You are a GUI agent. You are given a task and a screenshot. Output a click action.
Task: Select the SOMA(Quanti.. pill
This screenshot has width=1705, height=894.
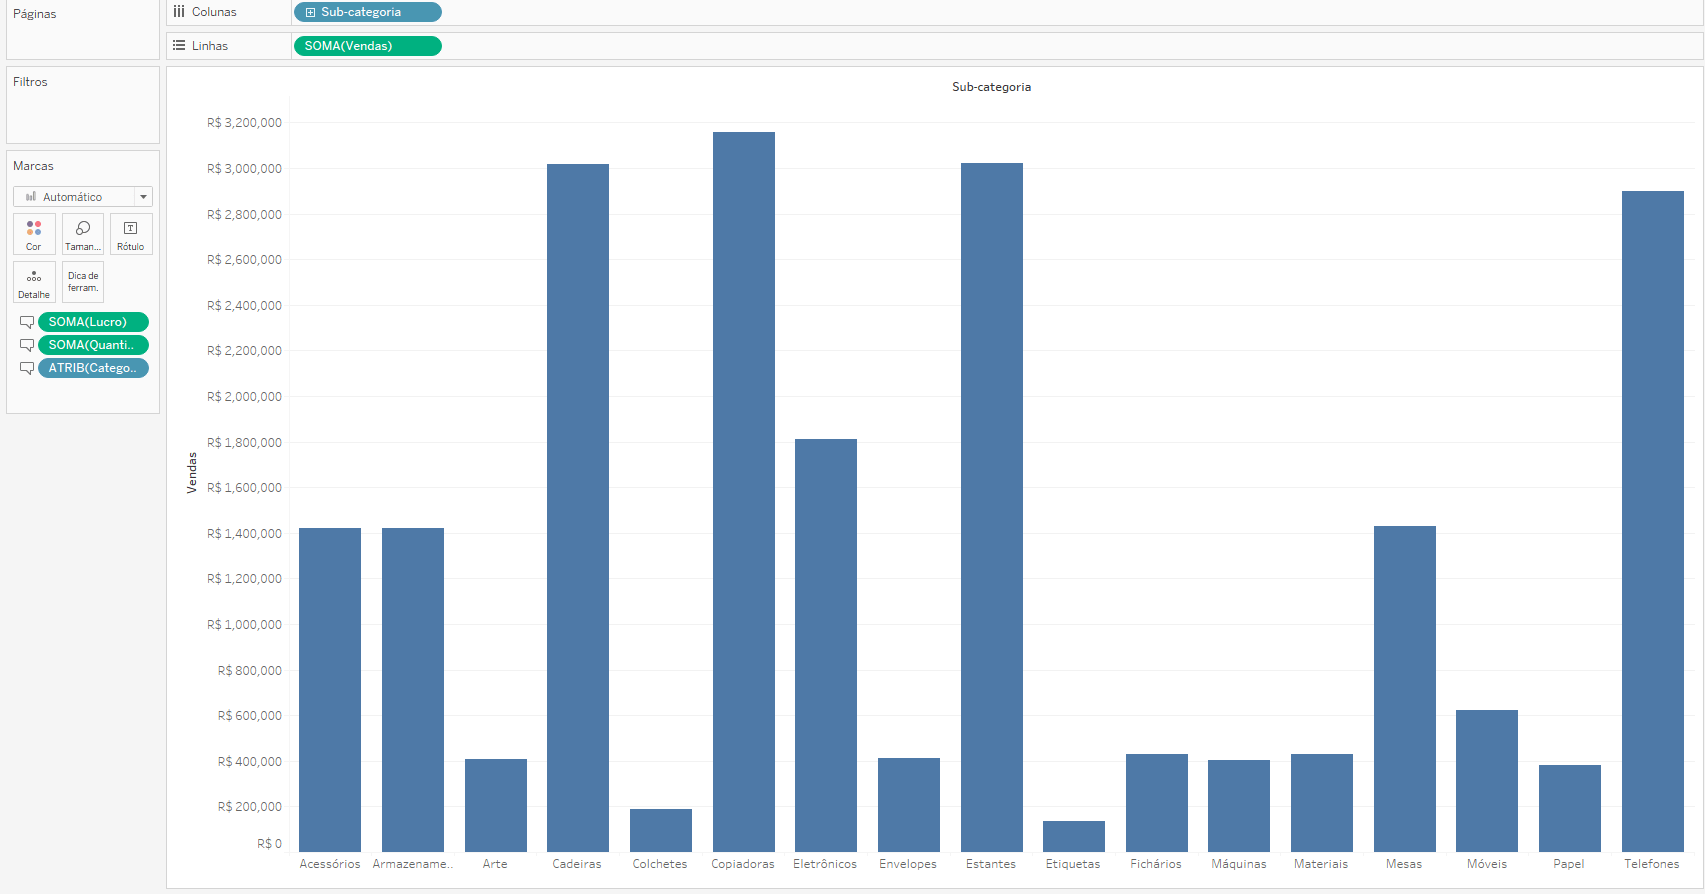point(93,345)
